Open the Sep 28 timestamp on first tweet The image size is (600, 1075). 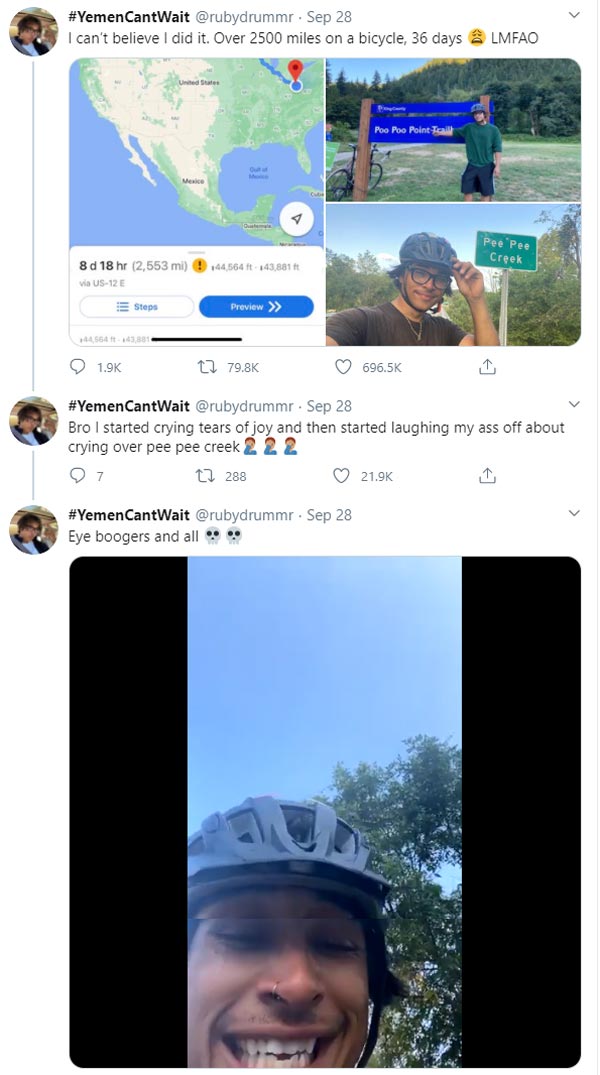point(329,17)
